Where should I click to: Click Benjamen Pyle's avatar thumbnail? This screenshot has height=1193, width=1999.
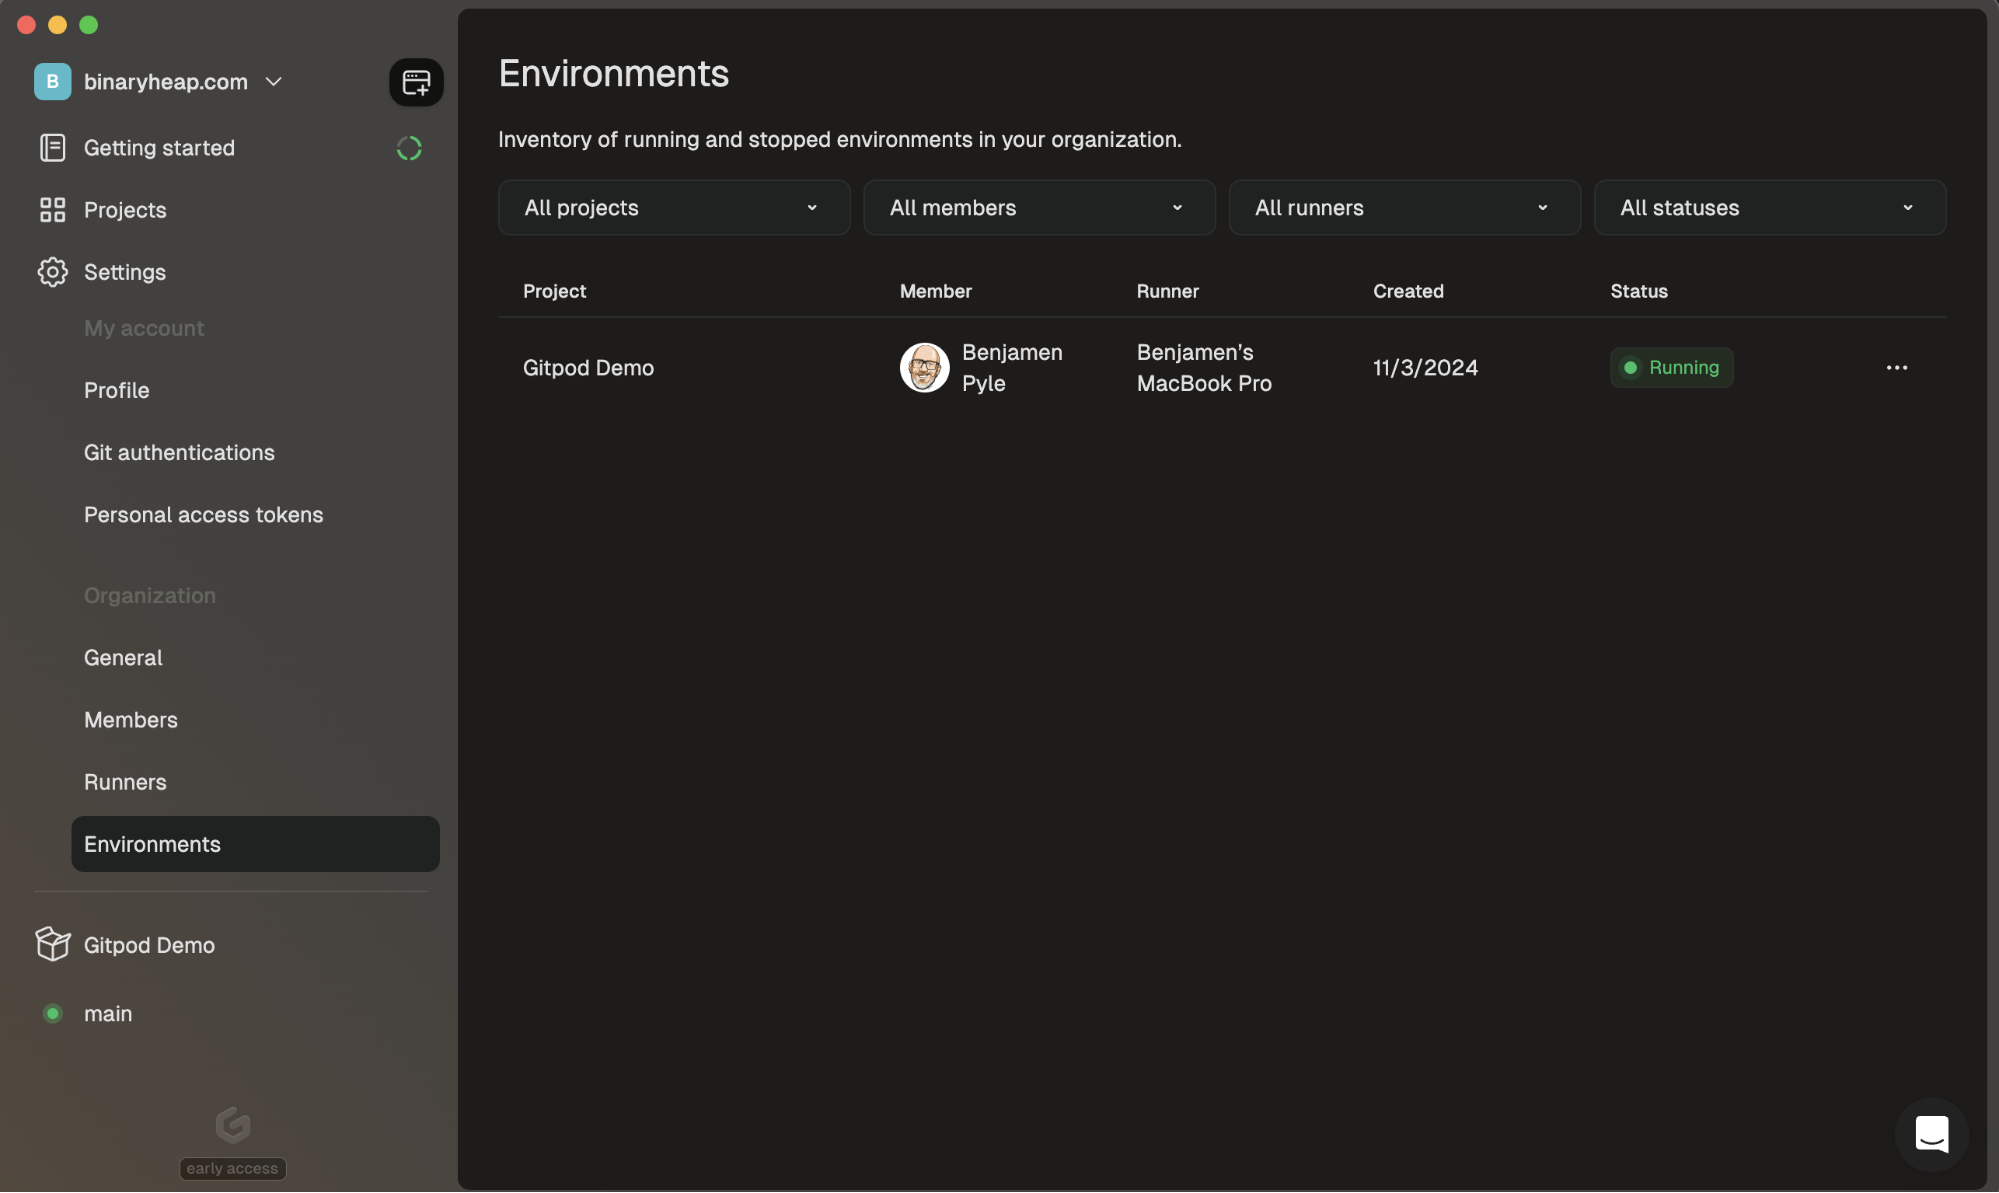click(x=924, y=368)
